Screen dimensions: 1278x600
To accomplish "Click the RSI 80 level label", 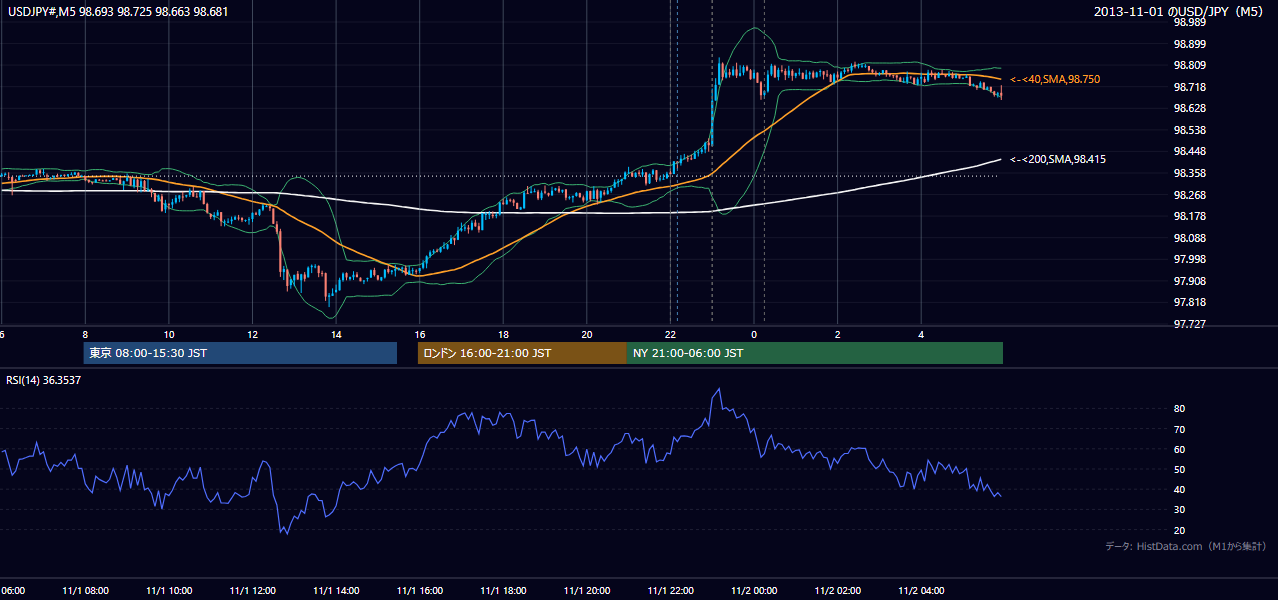I will (1180, 409).
